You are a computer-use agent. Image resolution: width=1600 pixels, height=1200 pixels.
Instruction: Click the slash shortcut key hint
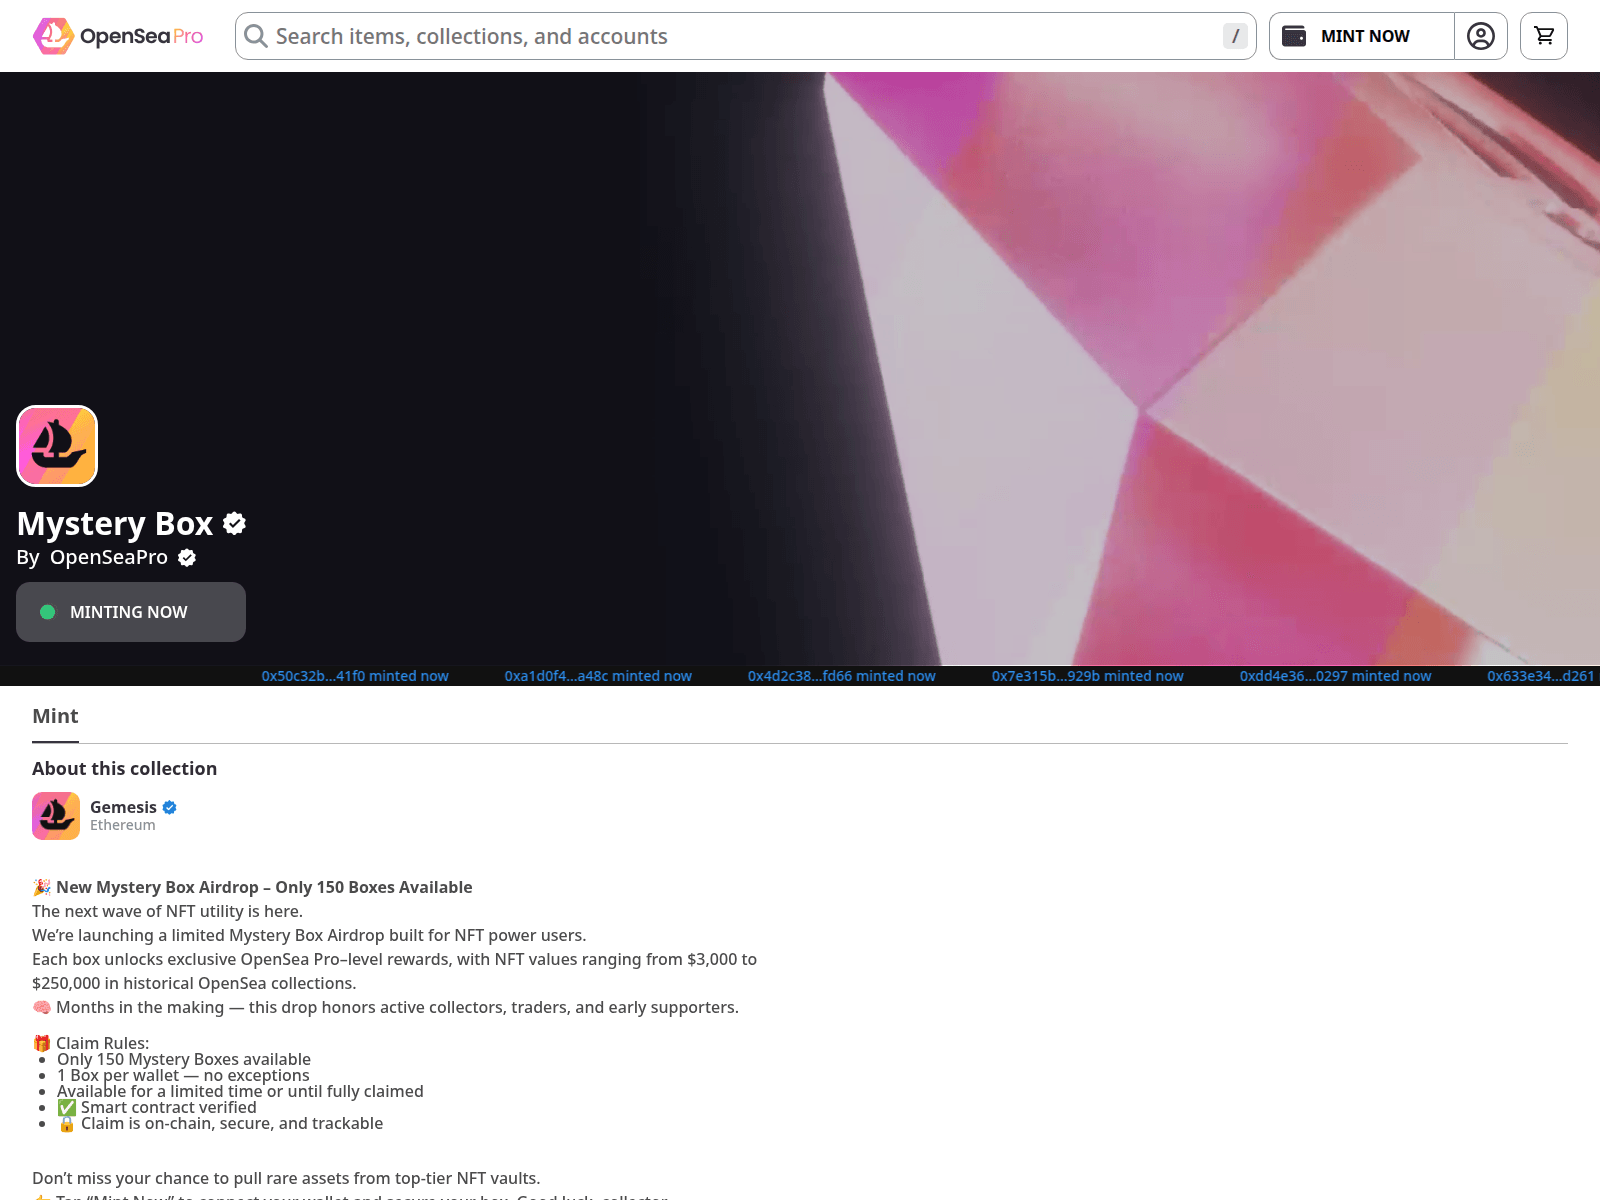(1235, 36)
